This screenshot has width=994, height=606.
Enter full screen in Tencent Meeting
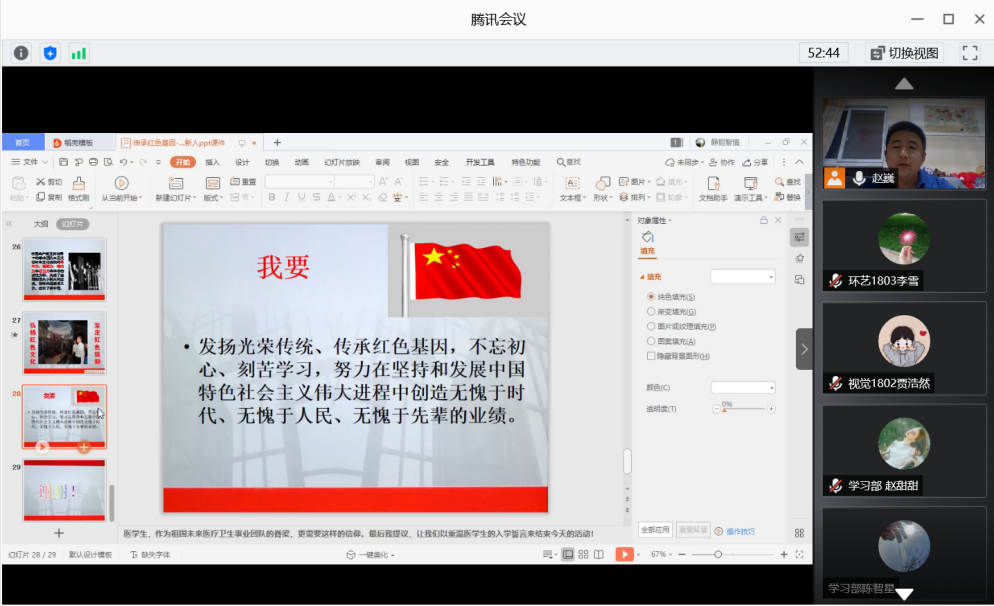(969, 53)
